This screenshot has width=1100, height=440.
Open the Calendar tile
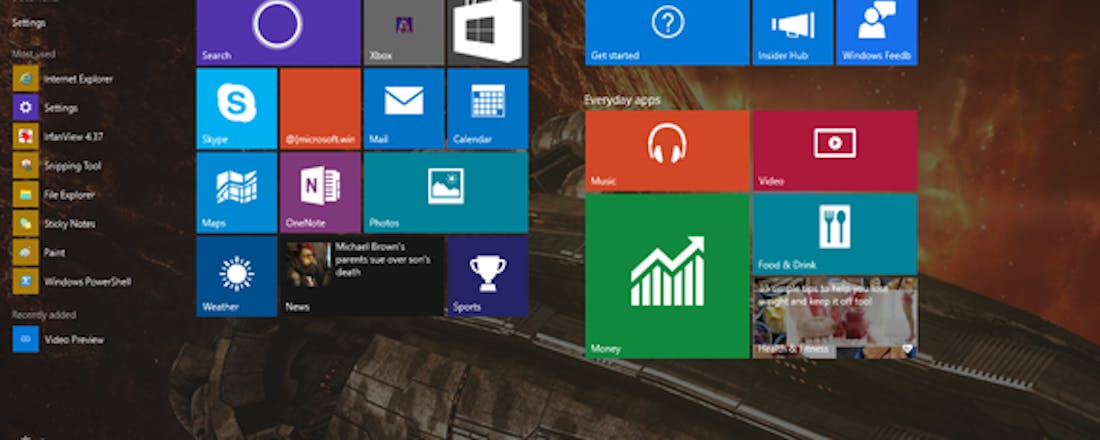click(487, 108)
